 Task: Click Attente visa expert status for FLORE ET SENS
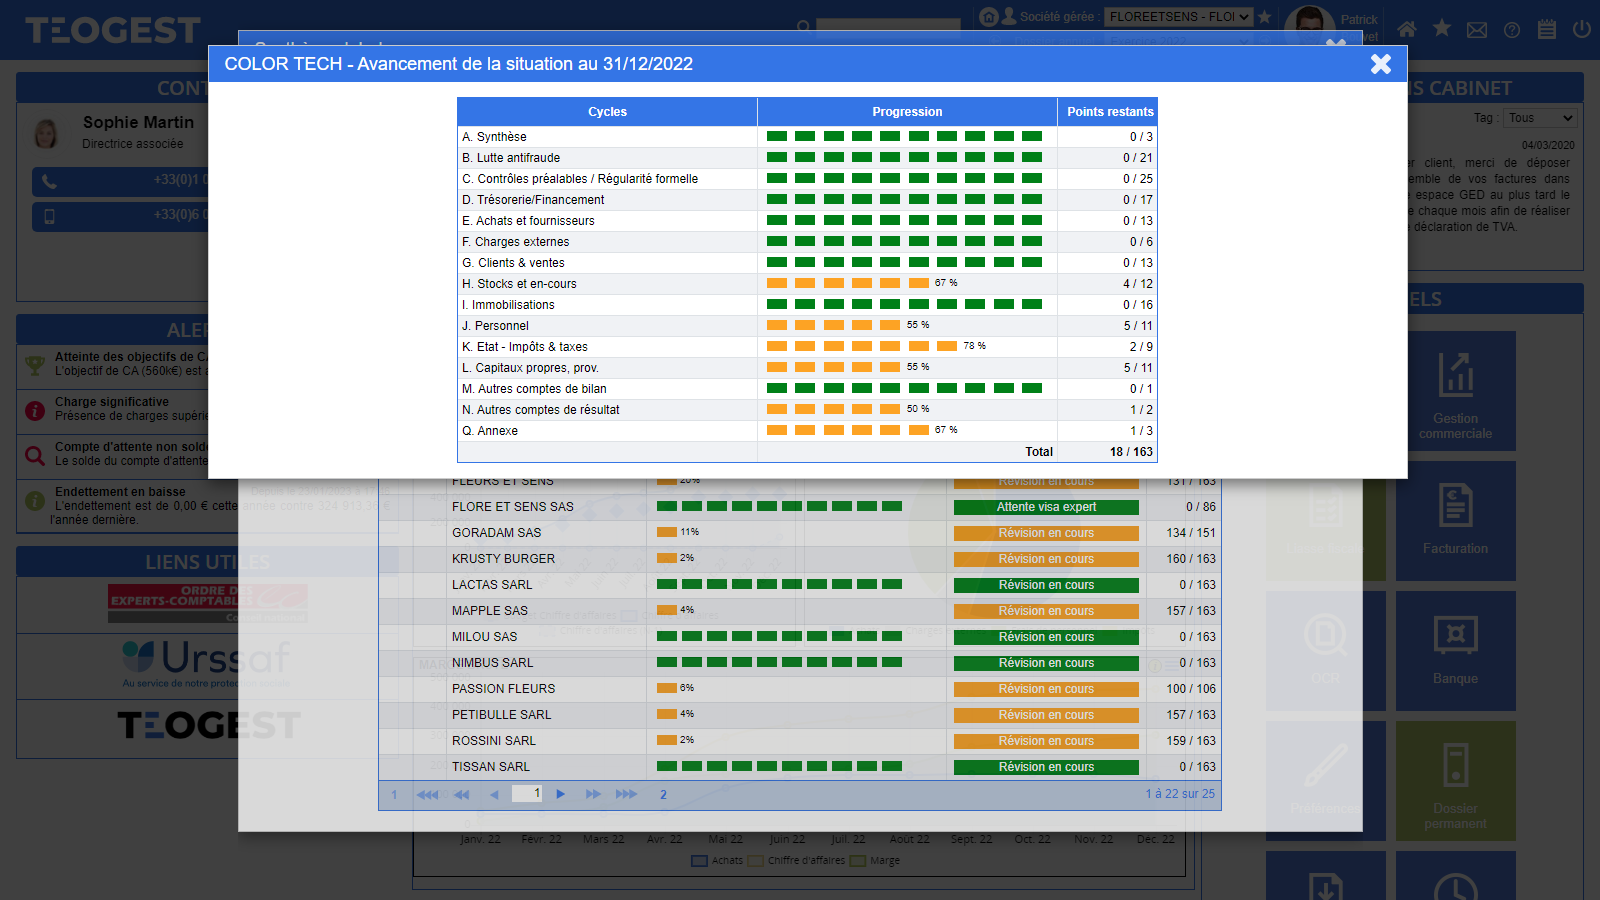point(1046,507)
